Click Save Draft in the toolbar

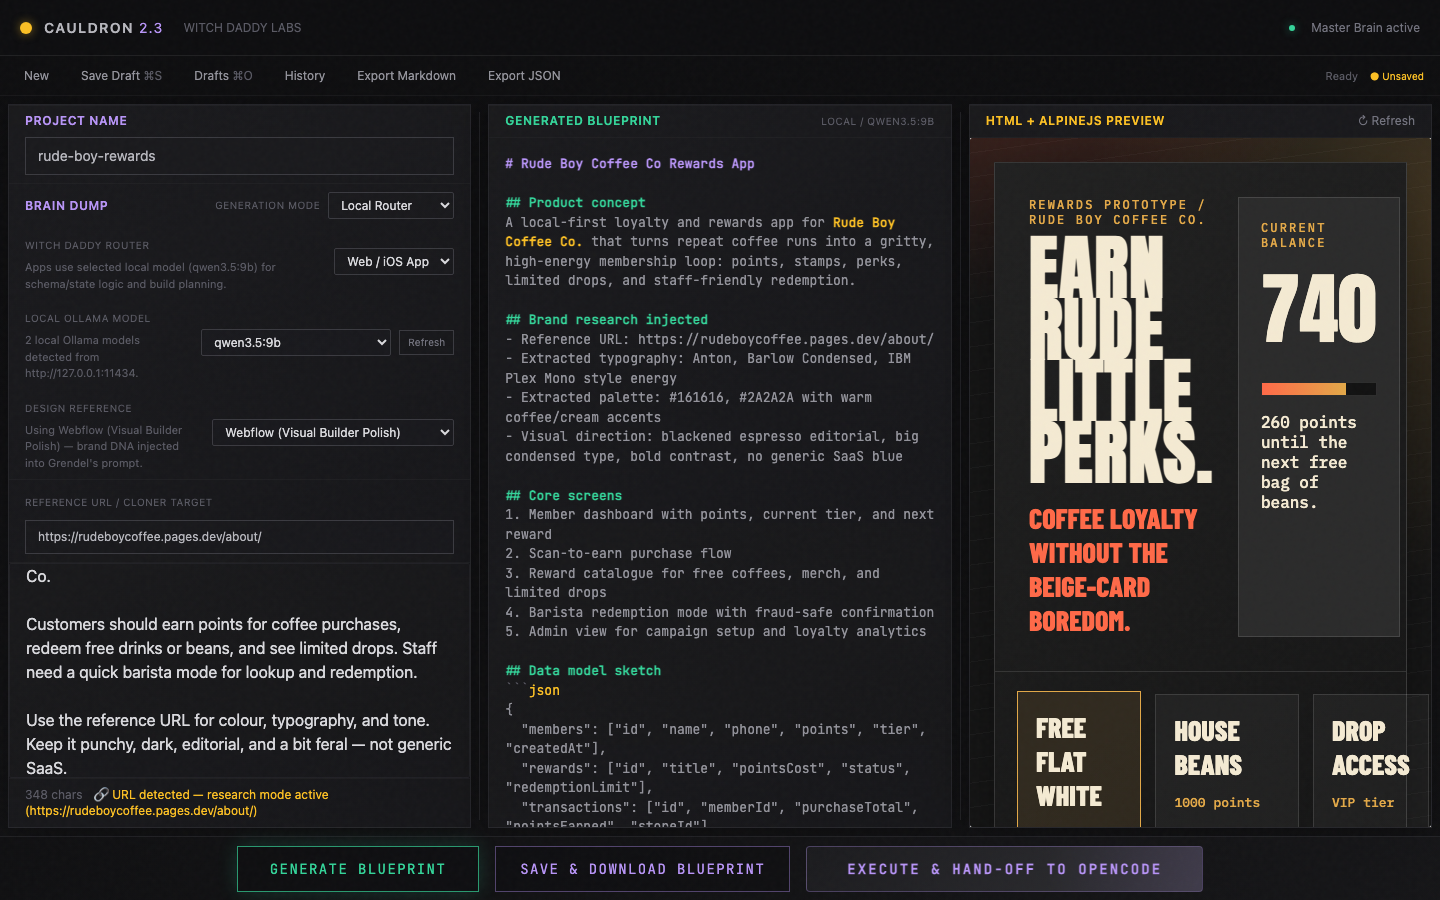[x=121, y=76]
